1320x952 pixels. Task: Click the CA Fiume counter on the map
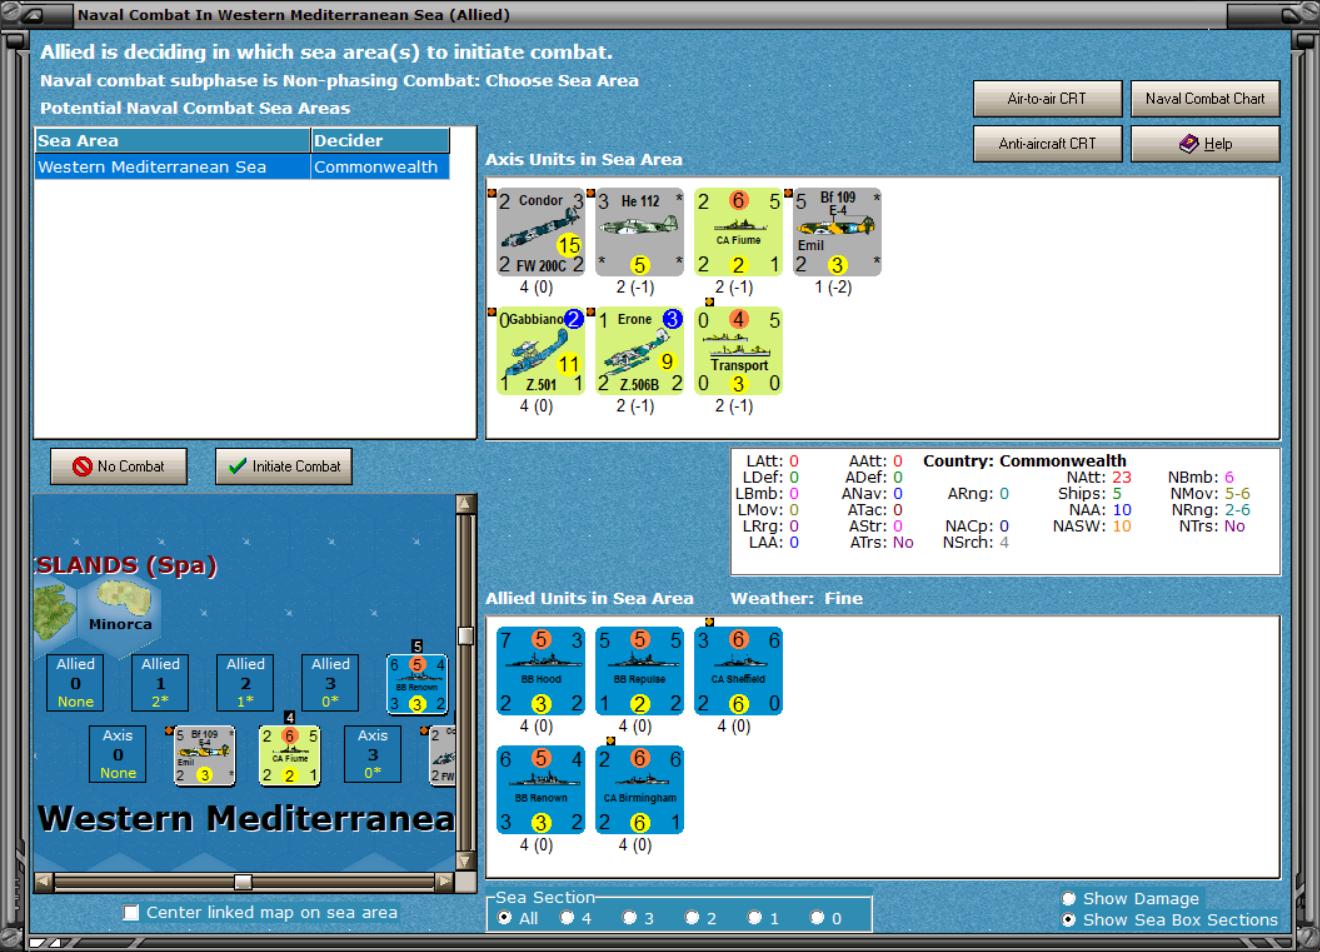(289, 755)
